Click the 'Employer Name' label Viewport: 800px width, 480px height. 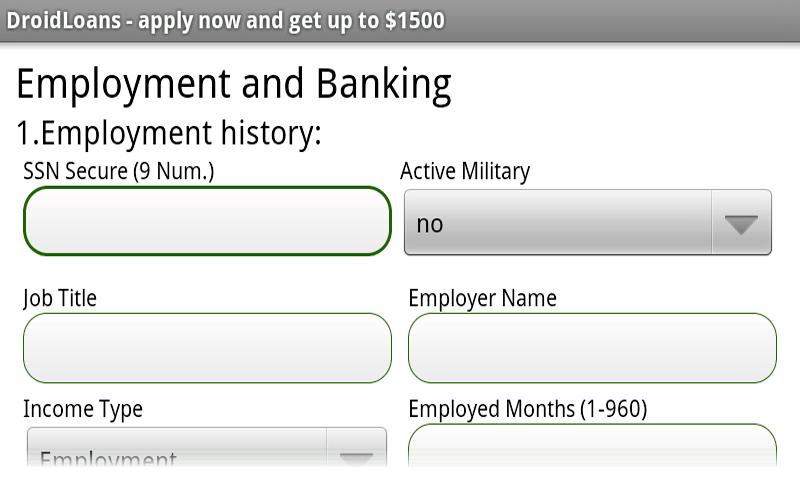pyautogui.click(x=482, y=298)
